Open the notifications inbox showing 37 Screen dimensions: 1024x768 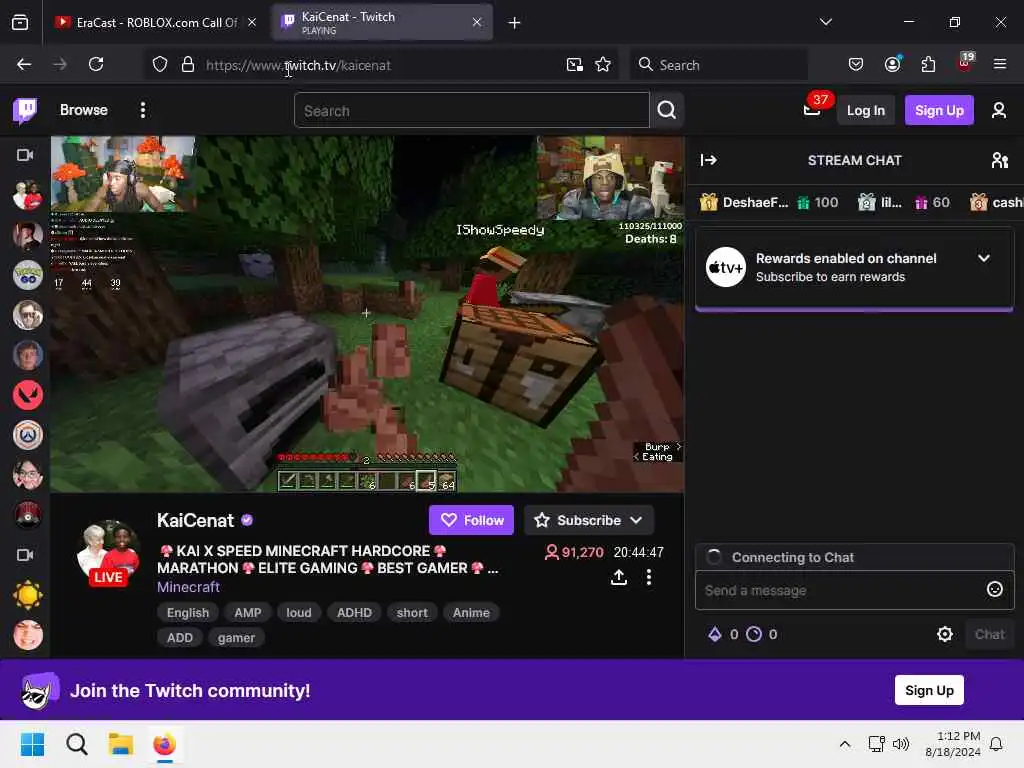pos(812,110)
